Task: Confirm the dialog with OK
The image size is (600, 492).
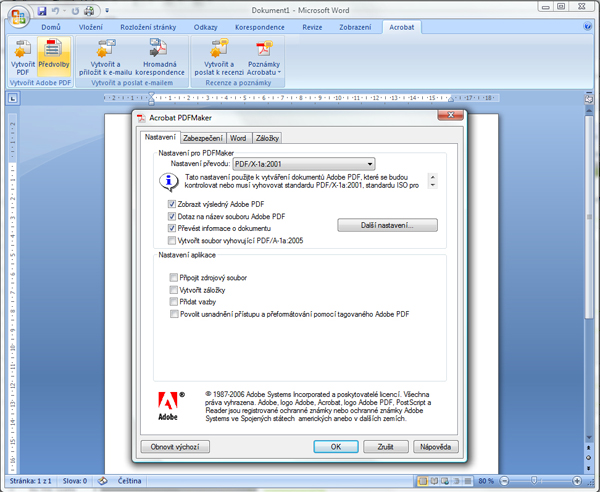Action: (x=336, y=446)
